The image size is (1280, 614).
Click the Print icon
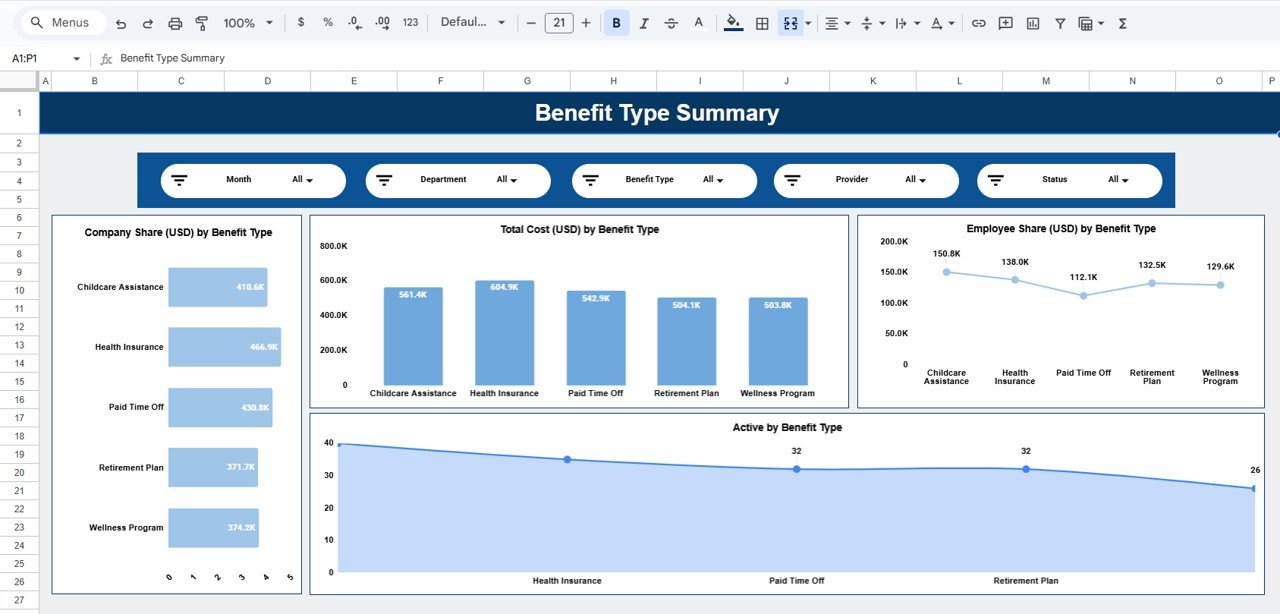(175, 21)
